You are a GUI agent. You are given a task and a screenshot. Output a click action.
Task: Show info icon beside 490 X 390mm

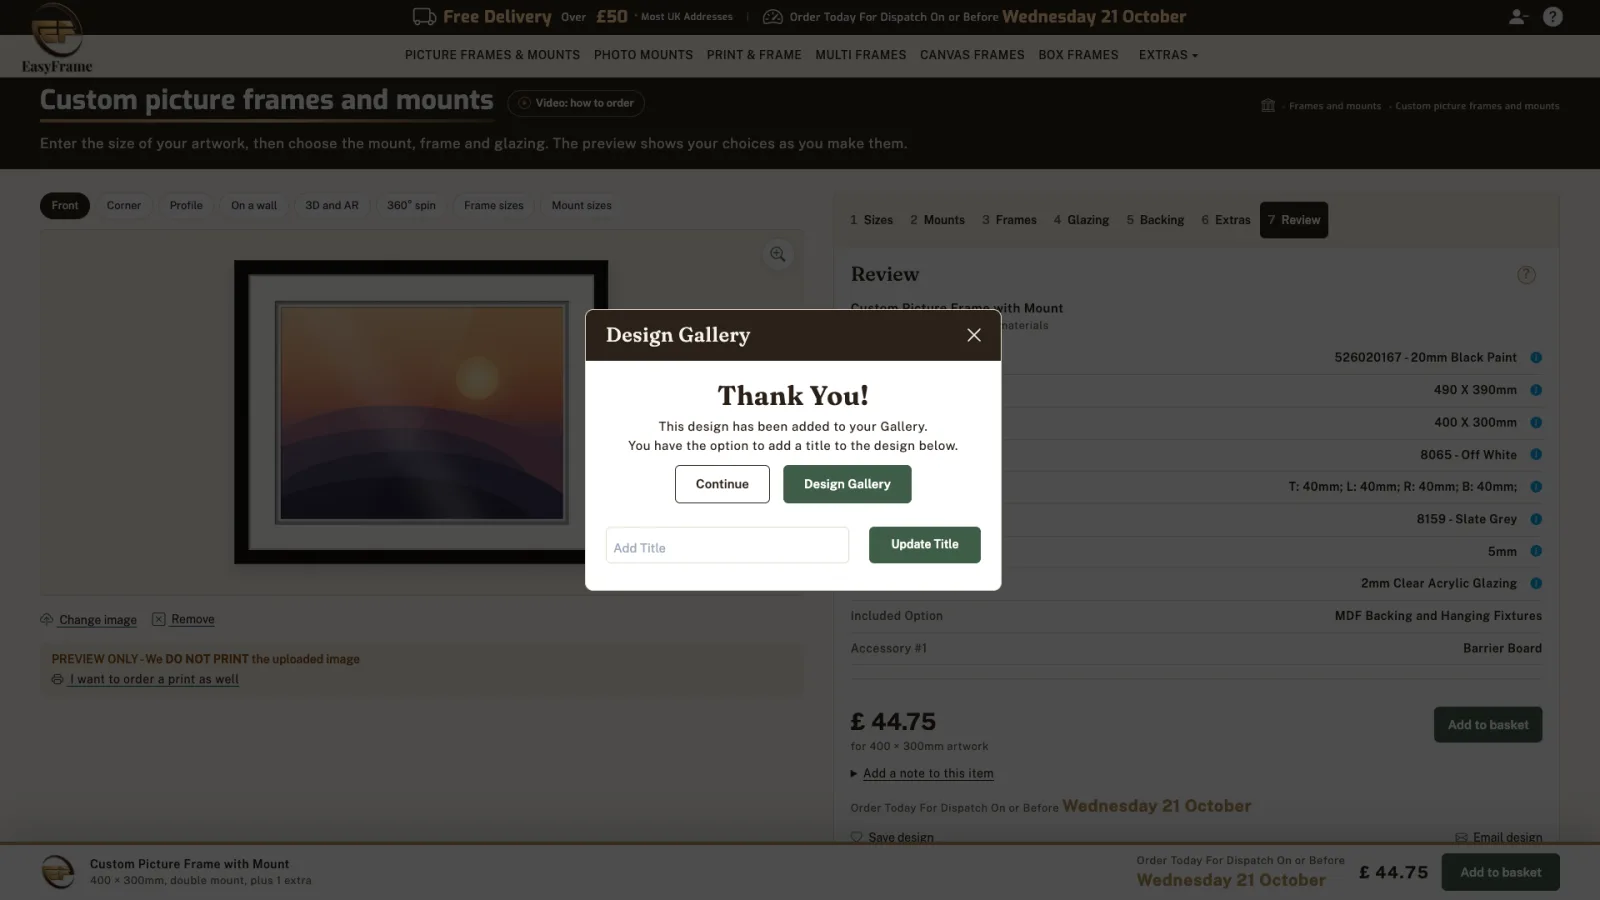point(1536,390)
